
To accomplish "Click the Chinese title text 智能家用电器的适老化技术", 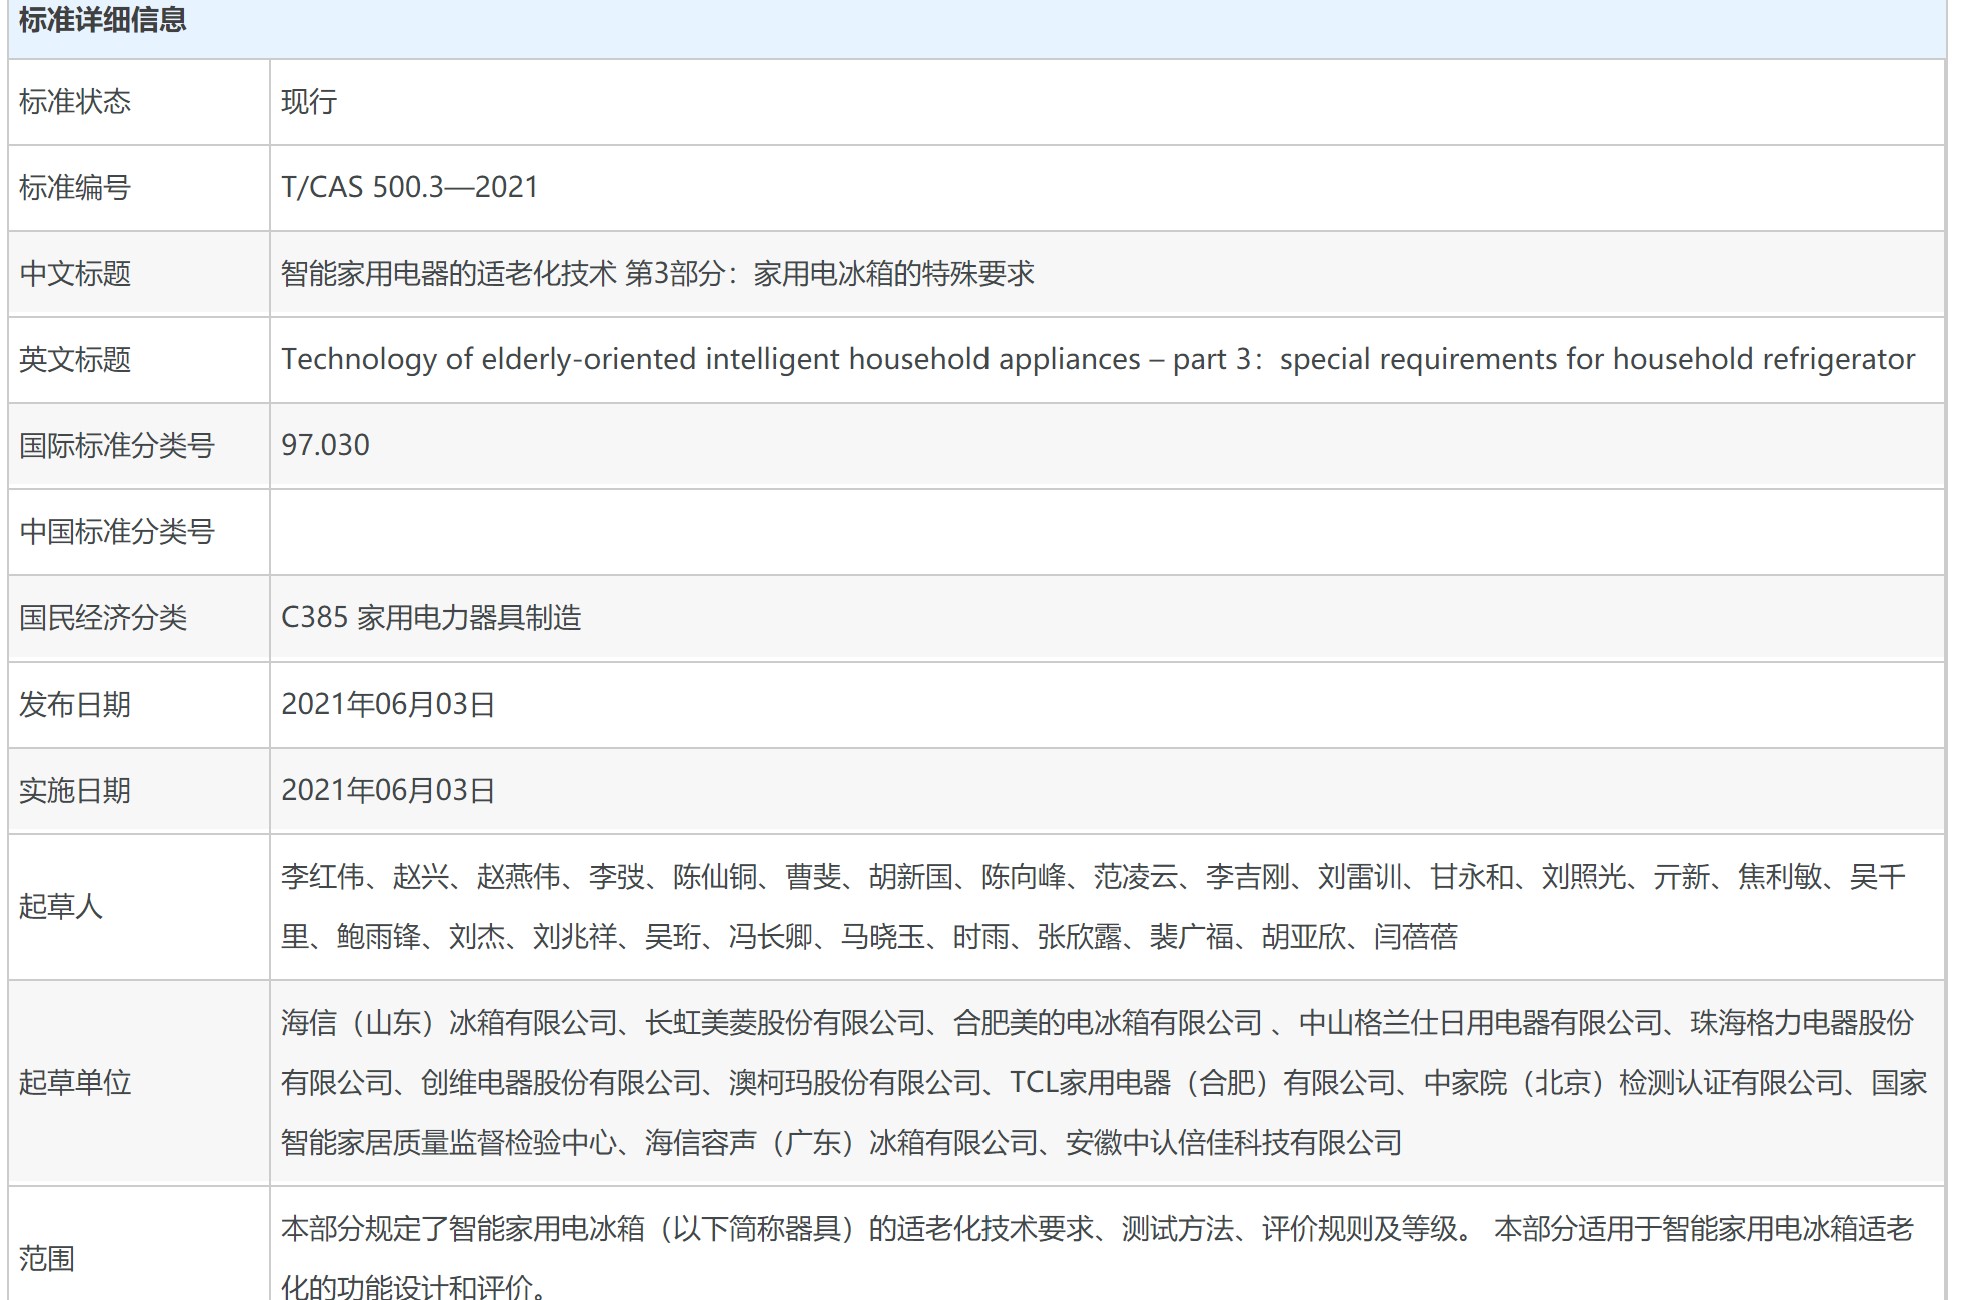I will point(448,274).
